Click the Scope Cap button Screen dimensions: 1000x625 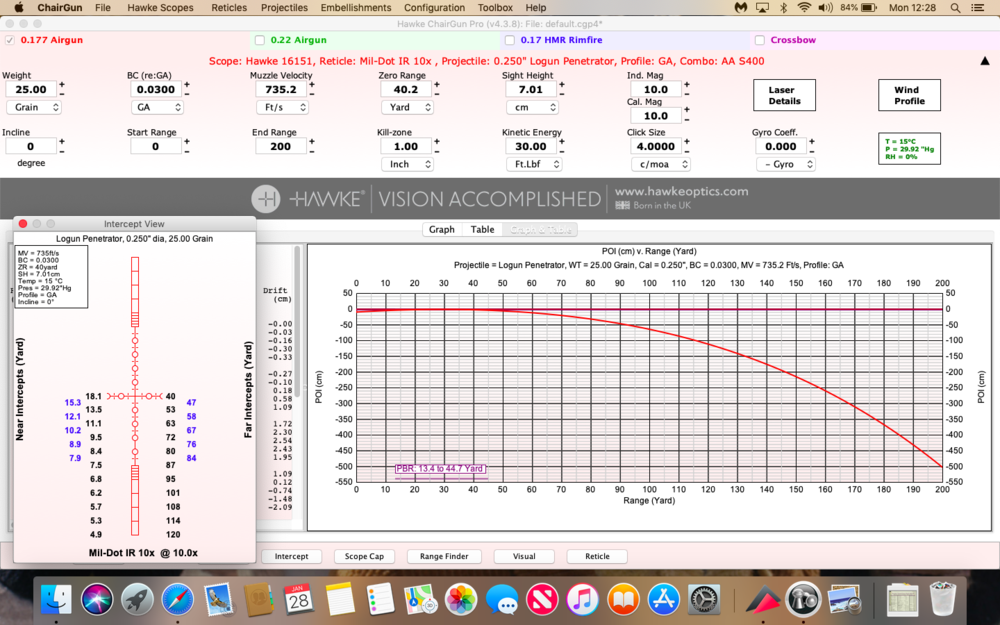364,556
